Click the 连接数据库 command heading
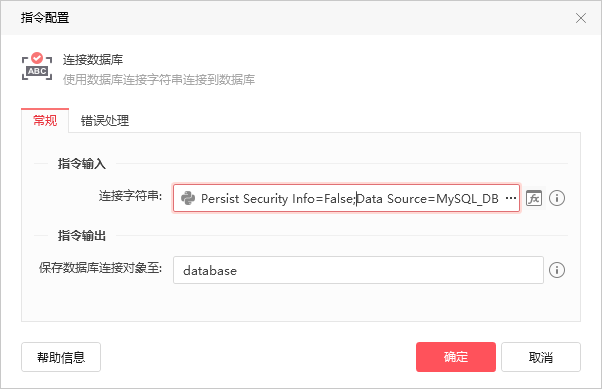This screenshot has width=602, height=389. pos(93,60)
